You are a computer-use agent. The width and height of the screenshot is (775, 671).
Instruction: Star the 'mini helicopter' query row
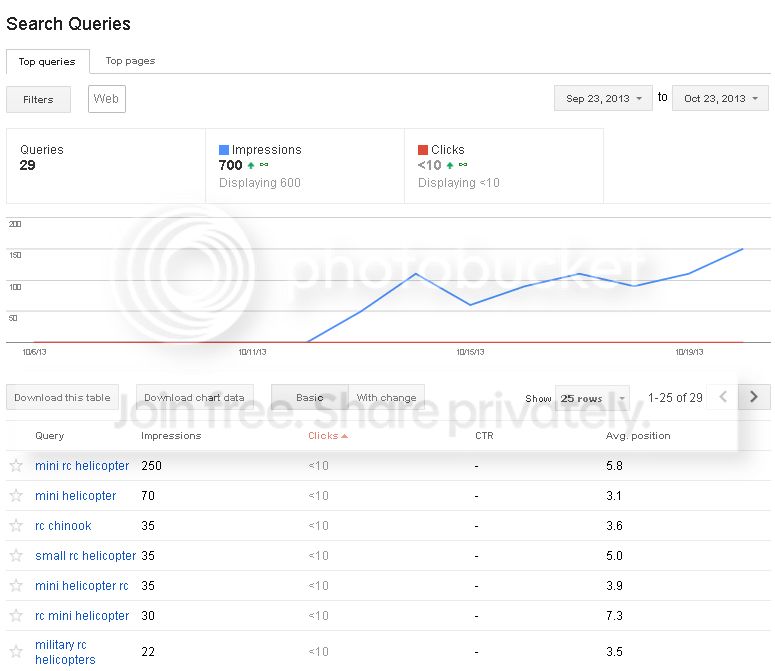16,495
